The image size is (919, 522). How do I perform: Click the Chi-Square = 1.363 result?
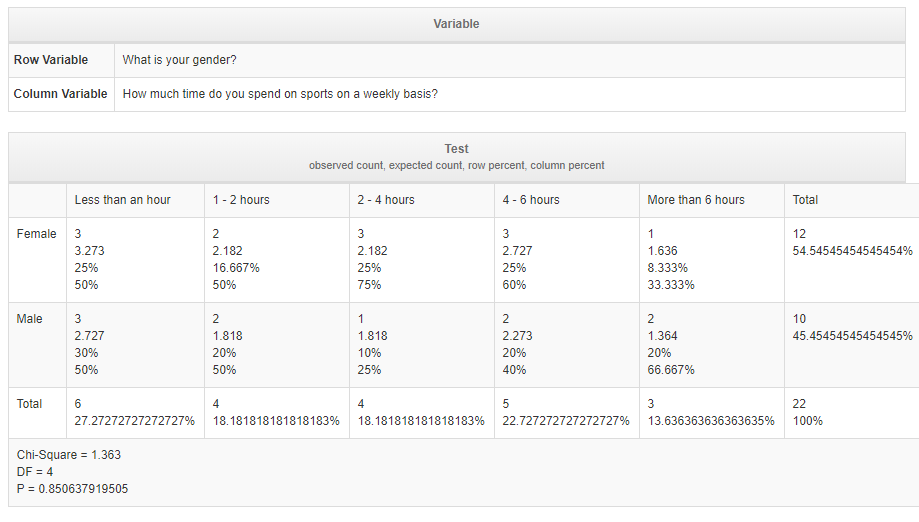pyautogui.click(x=69, y=455)
